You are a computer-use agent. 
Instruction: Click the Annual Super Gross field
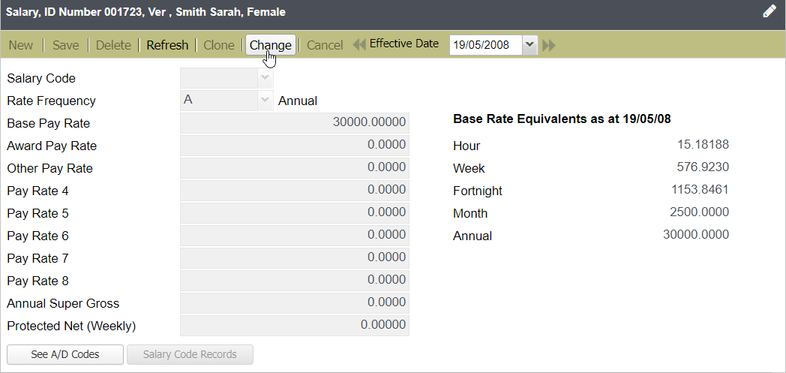295,303
